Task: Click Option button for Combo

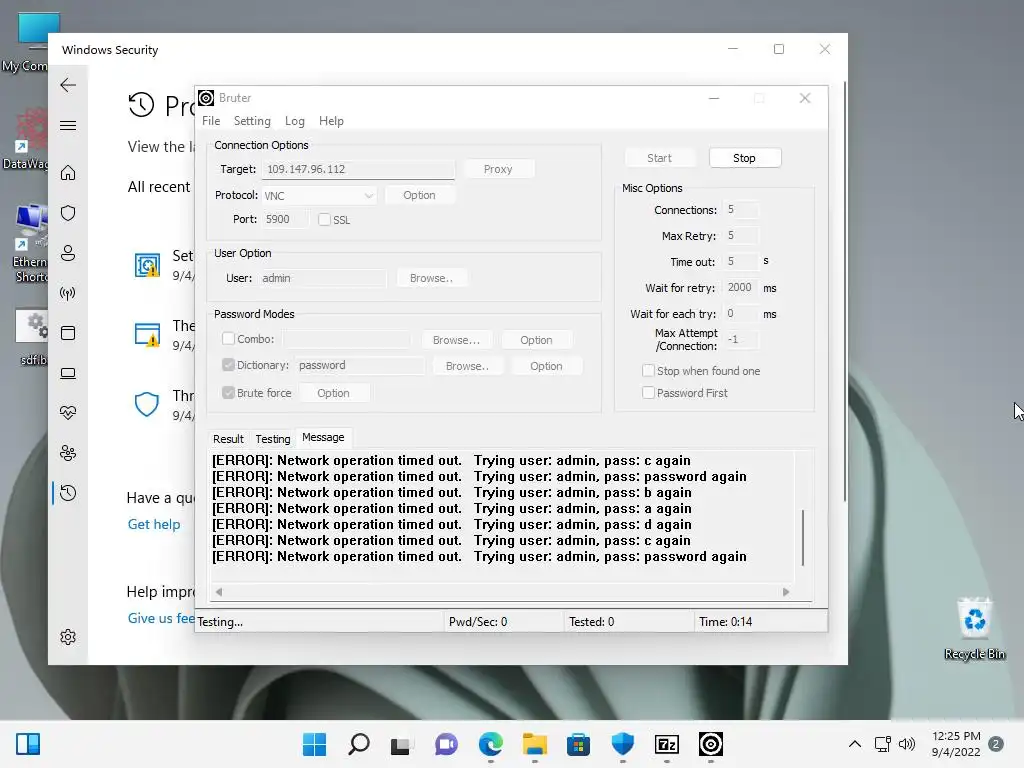Action: pos(536,340)
